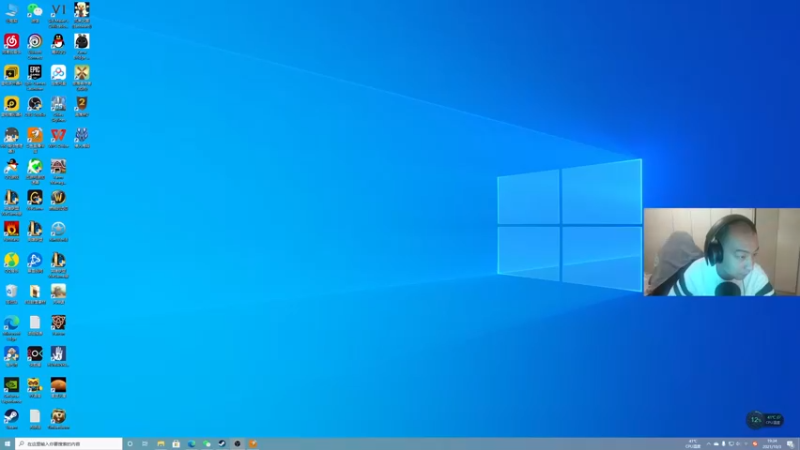This screenshot has width=800, height=450.
Task: Switch to OBS in the taskbar
Action: 237,444
